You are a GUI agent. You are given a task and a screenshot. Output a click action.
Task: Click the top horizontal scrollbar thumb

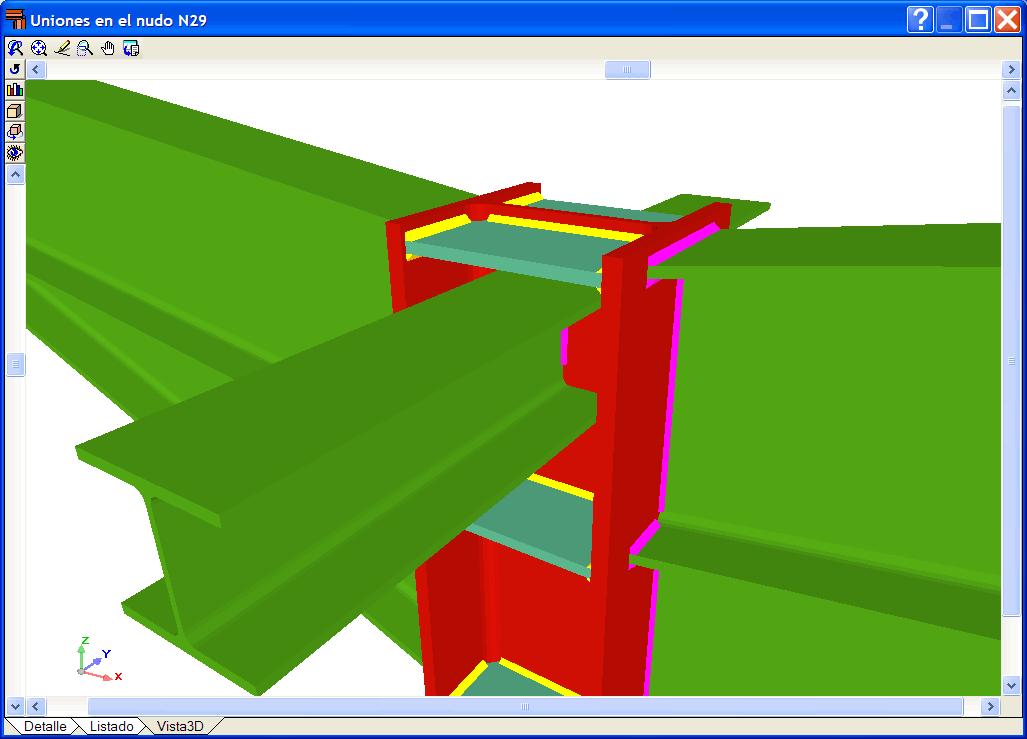627,69
